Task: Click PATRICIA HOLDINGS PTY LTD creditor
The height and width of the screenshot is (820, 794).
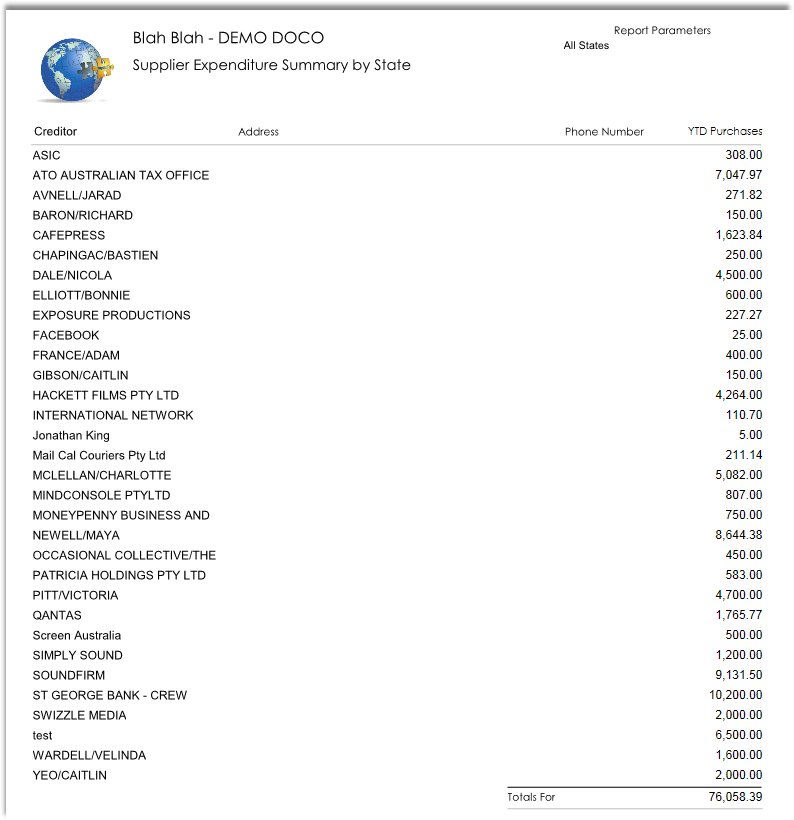Action: (119, 575)
